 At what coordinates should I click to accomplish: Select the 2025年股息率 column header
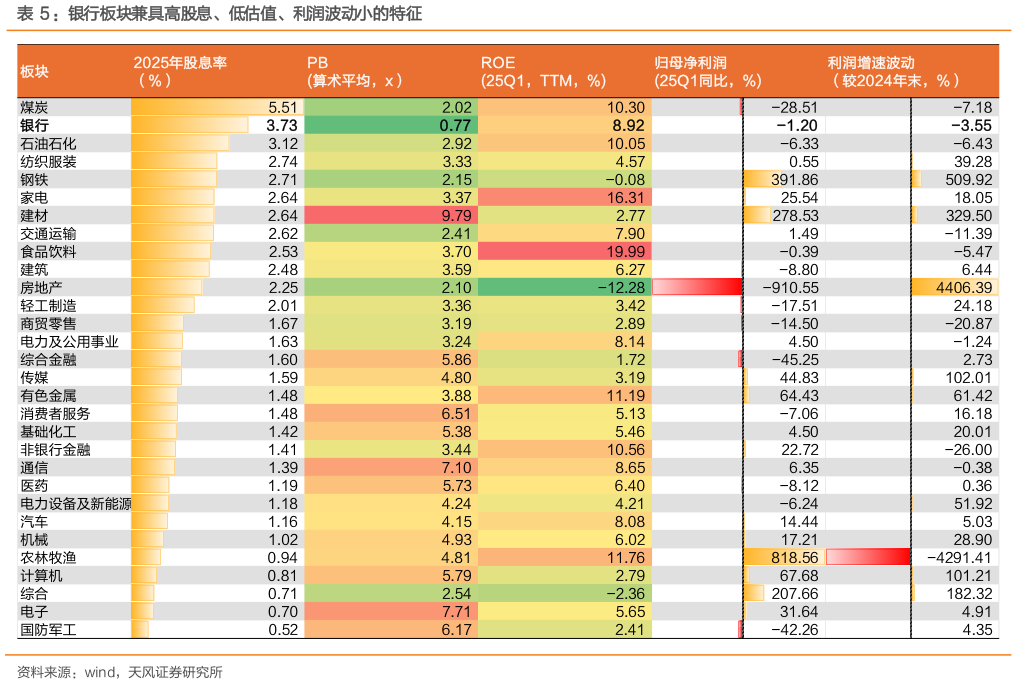pos(180,71)
